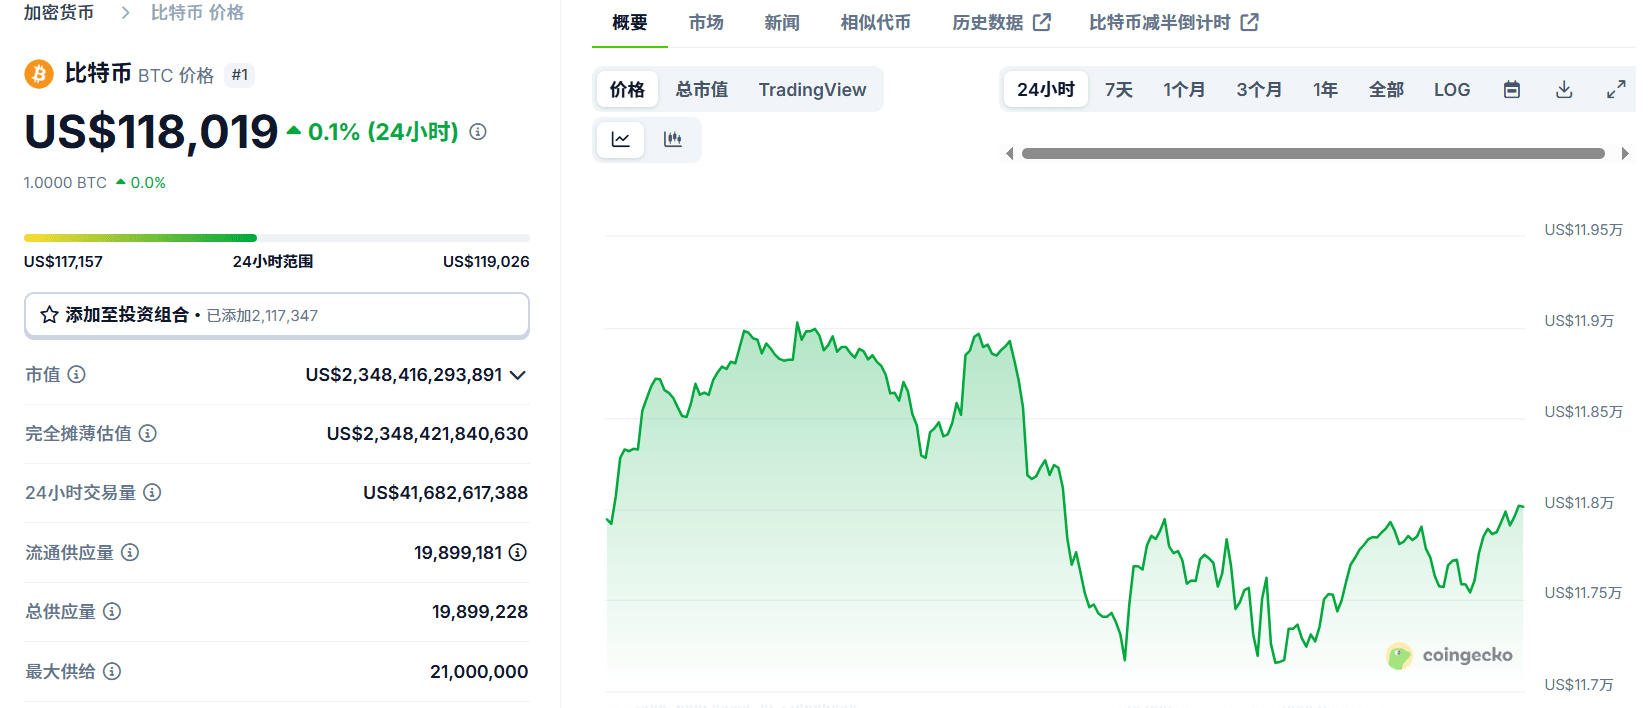Click external link icon beside 历史数据

click(1042, 22)
